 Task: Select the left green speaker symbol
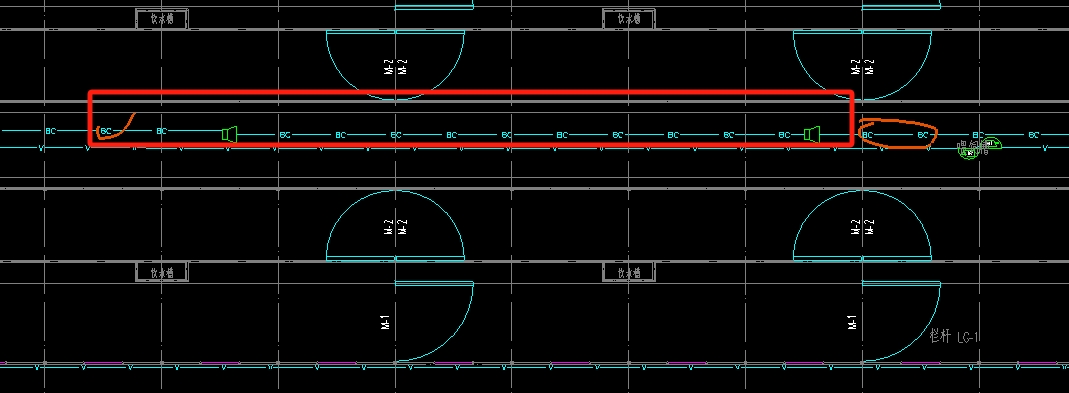[229, 134]
